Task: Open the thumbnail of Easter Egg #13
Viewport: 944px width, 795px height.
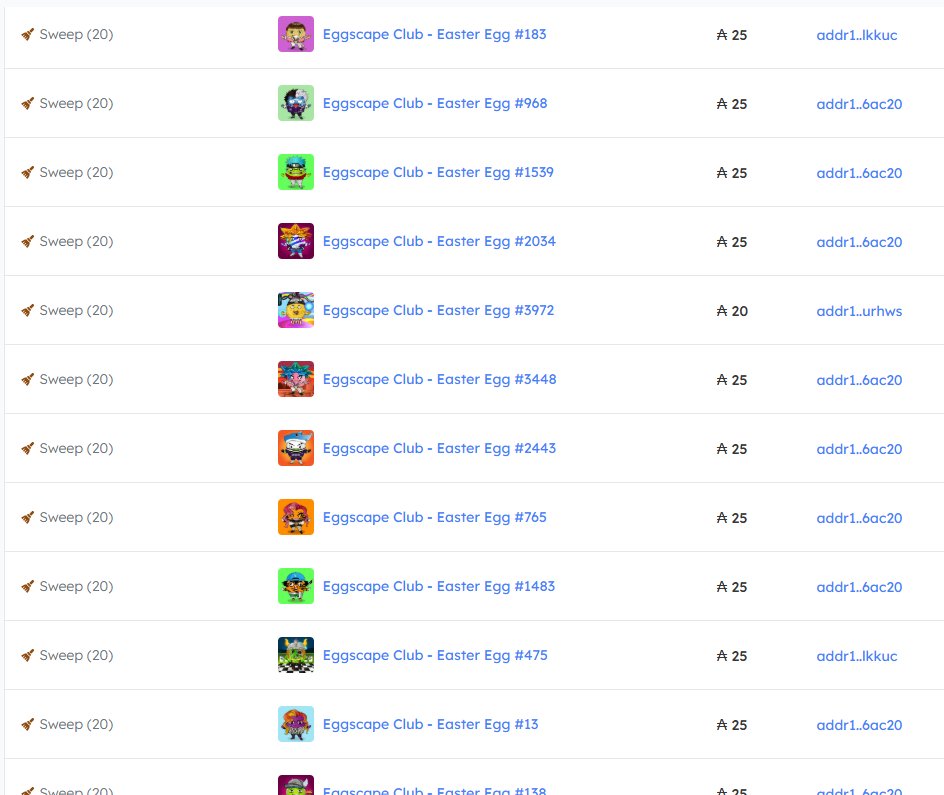Action: click(296, 724)
